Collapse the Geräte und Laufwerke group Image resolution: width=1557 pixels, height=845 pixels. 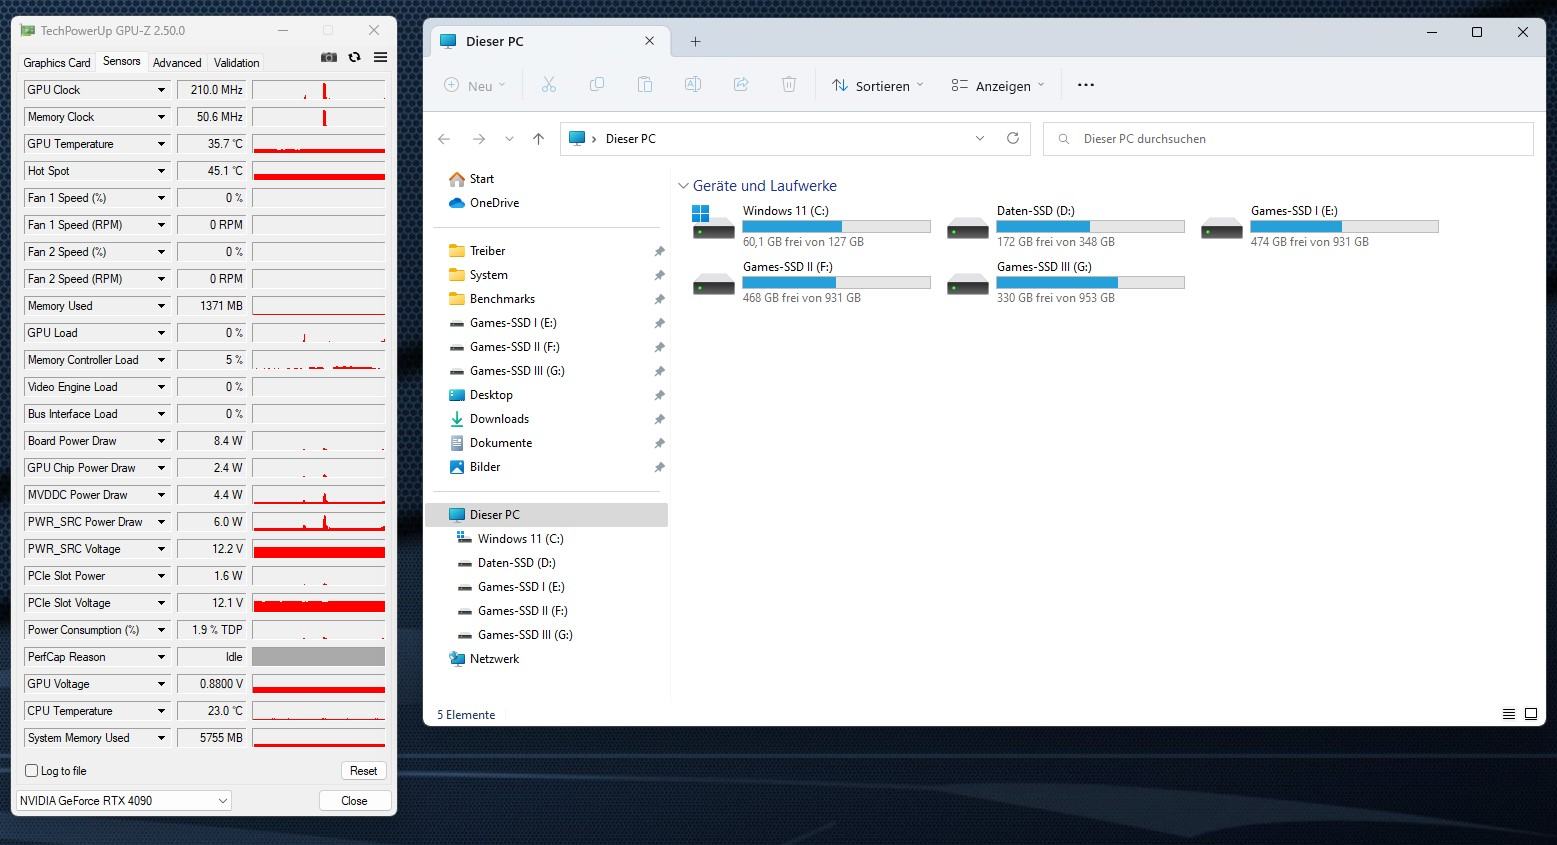[x=683, y=186]
